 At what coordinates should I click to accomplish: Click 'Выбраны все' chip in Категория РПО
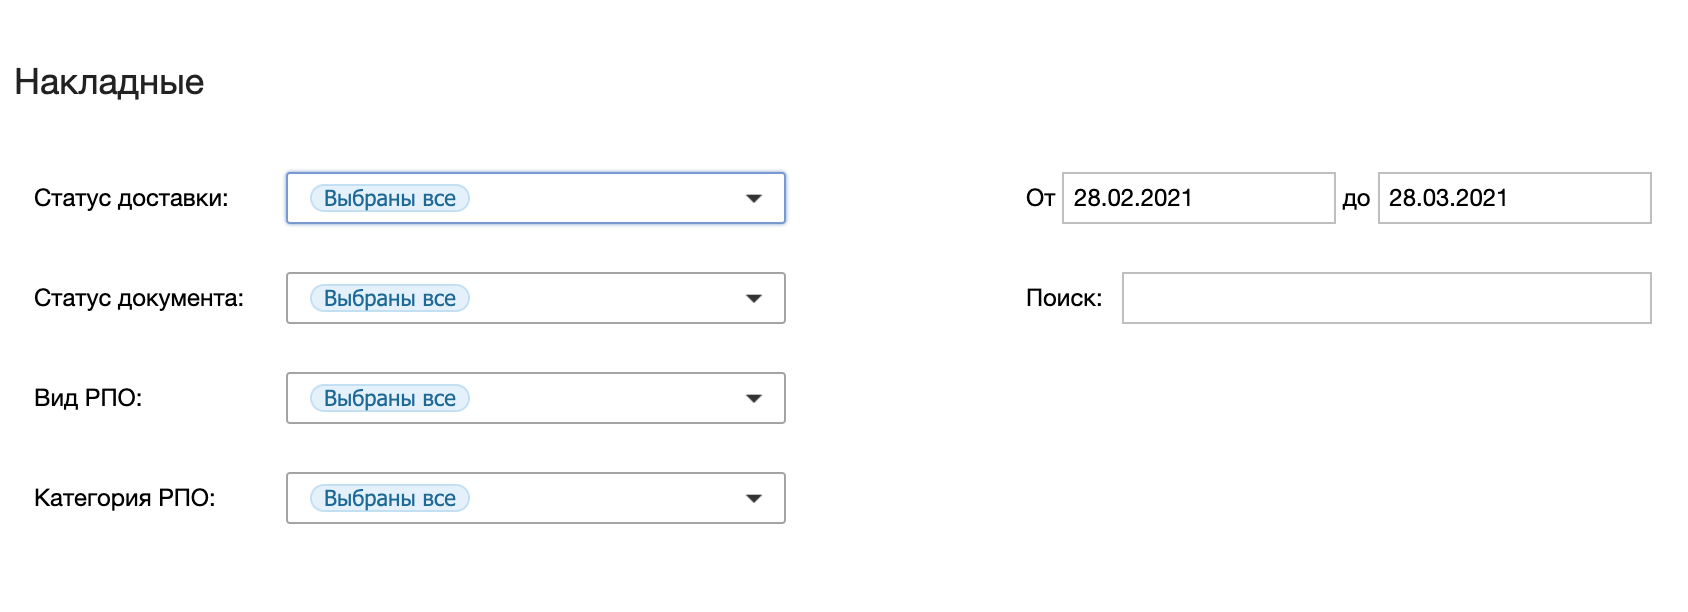390,499
